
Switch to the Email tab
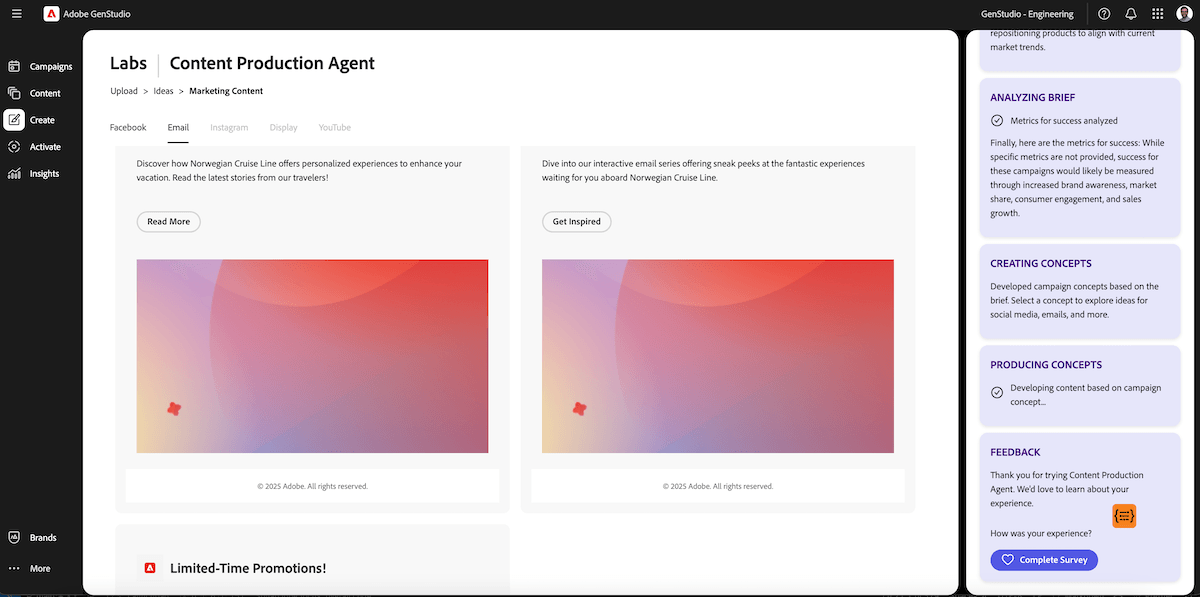178,128
